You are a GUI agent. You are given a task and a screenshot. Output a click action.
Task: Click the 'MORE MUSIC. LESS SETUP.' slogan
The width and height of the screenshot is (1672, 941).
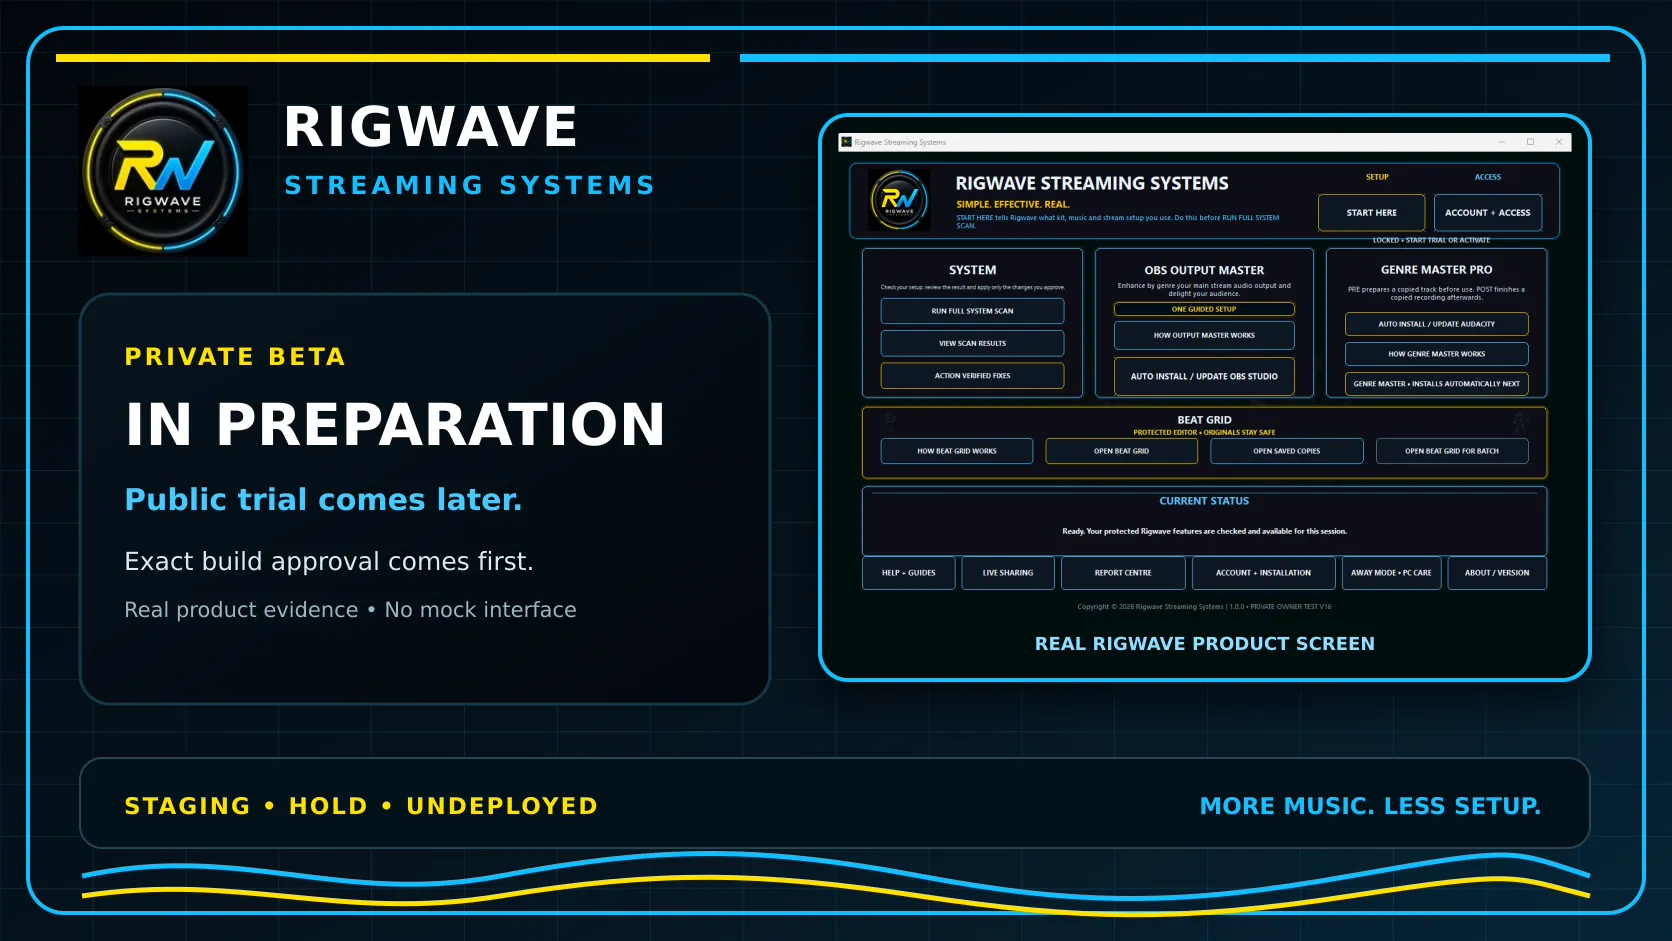click(1370, 806)
